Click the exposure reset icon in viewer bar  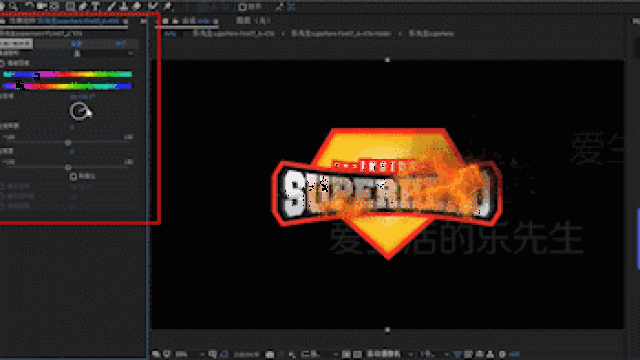(x=502, y=354)
